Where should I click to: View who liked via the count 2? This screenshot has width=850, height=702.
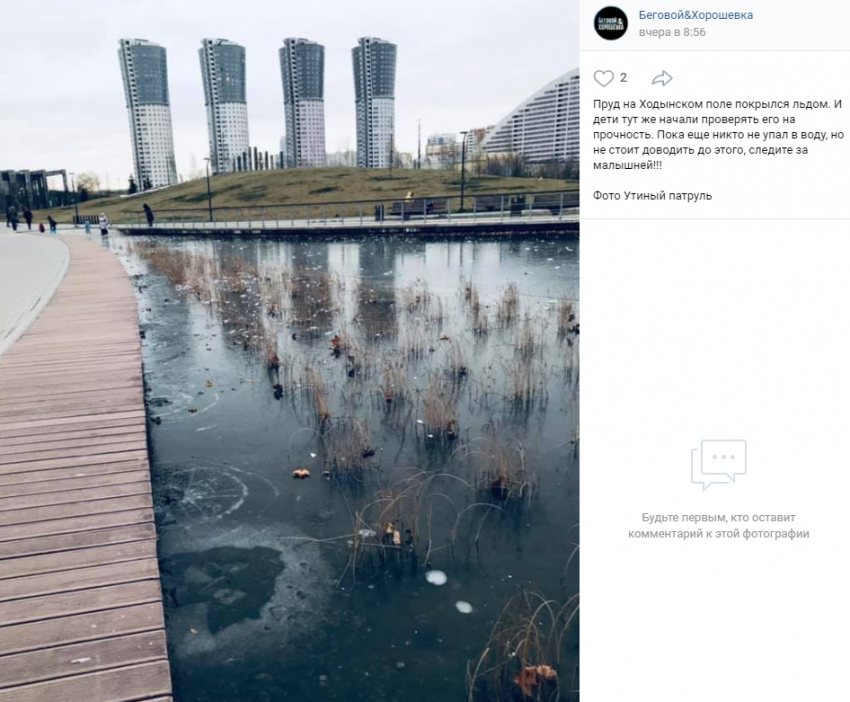pyautogui.click(x=623, y=78)
